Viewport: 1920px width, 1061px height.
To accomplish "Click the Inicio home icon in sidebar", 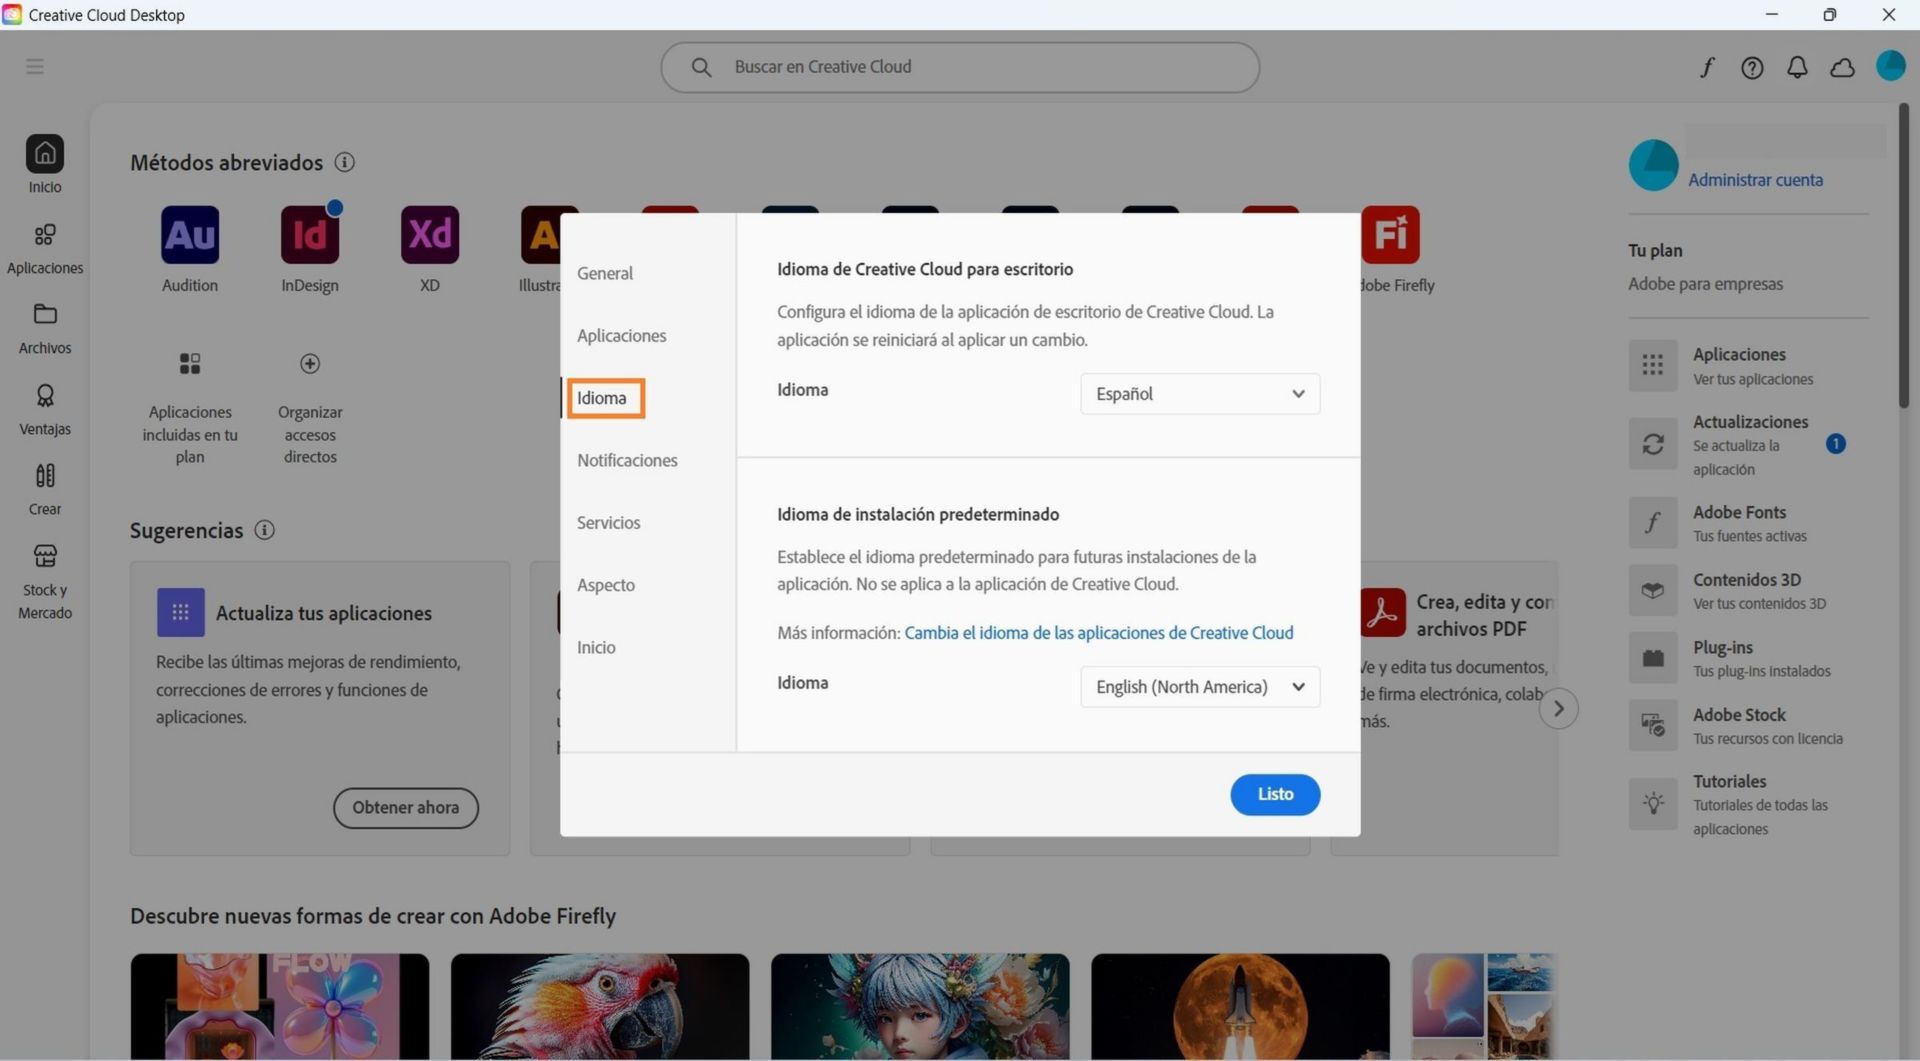I will click(x=45, y=154).
